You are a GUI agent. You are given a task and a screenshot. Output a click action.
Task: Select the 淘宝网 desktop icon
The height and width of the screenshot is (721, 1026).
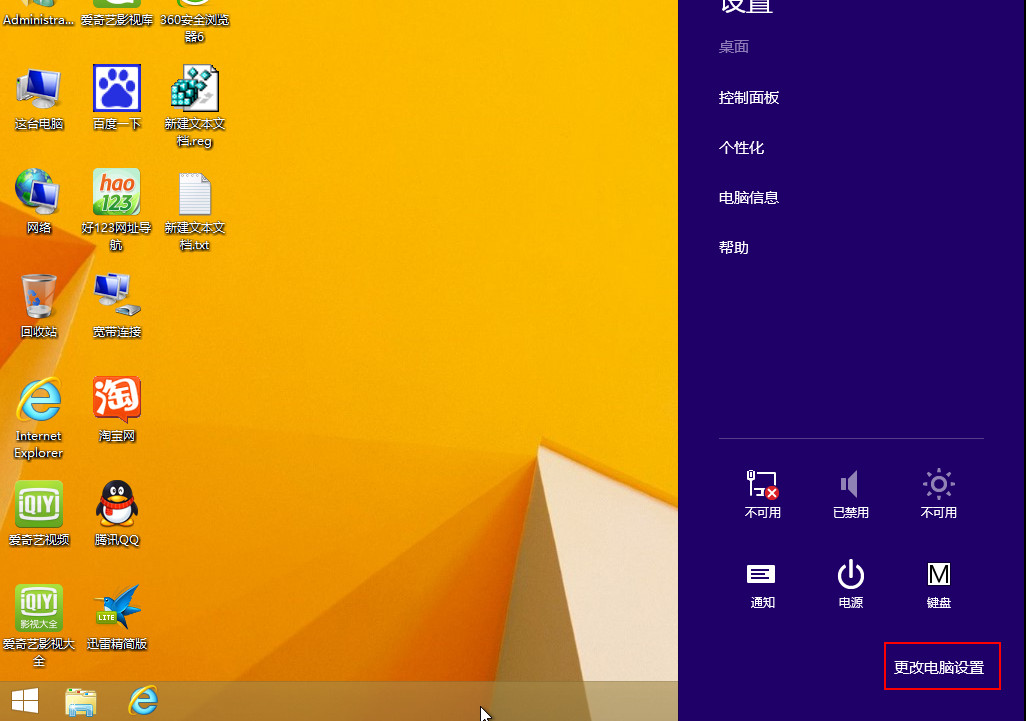[117, 410]
